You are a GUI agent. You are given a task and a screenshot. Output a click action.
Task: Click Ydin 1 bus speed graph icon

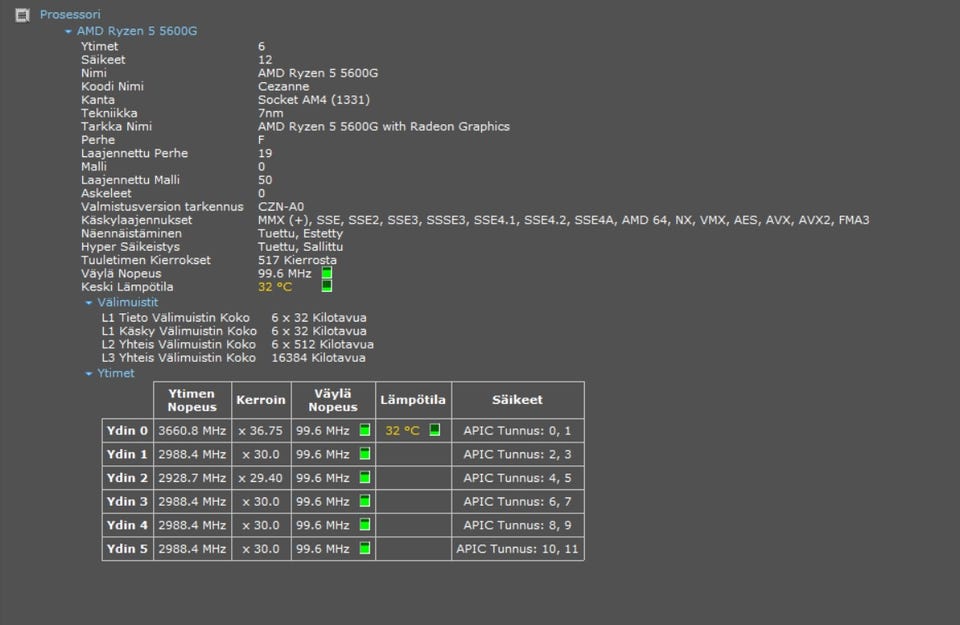pyautogui.click(x=365, y=454)
